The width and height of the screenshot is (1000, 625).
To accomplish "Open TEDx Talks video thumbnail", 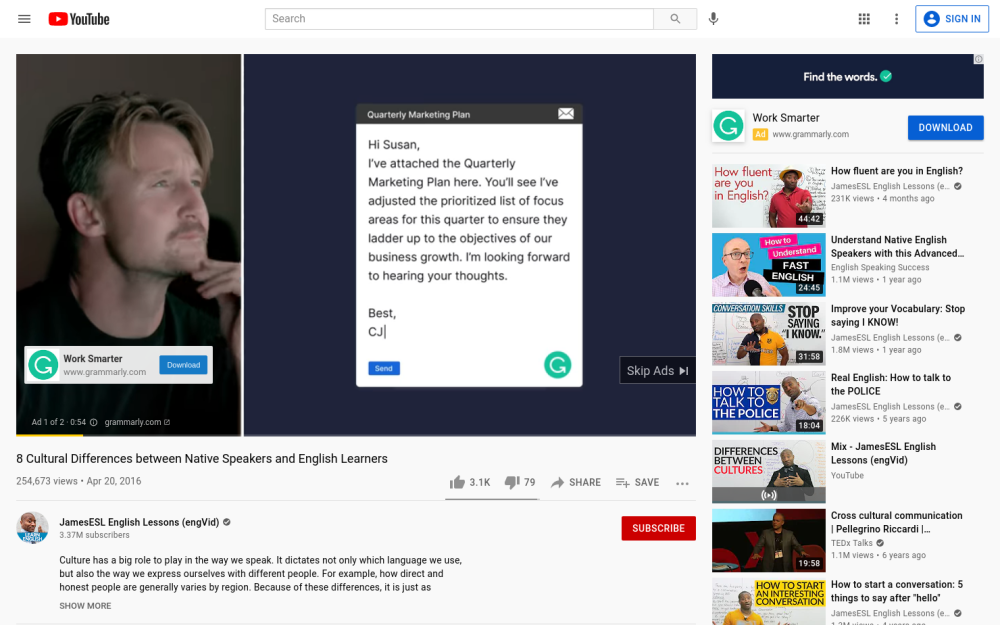I will 768,540.
